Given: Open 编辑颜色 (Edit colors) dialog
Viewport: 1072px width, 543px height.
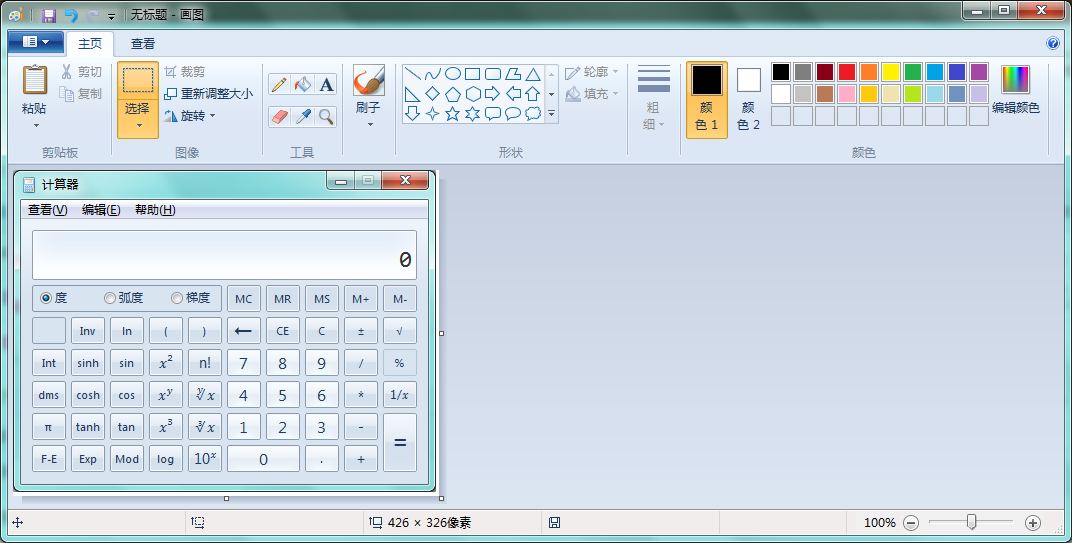Looking at the screenshot, I should (1015, 91).
